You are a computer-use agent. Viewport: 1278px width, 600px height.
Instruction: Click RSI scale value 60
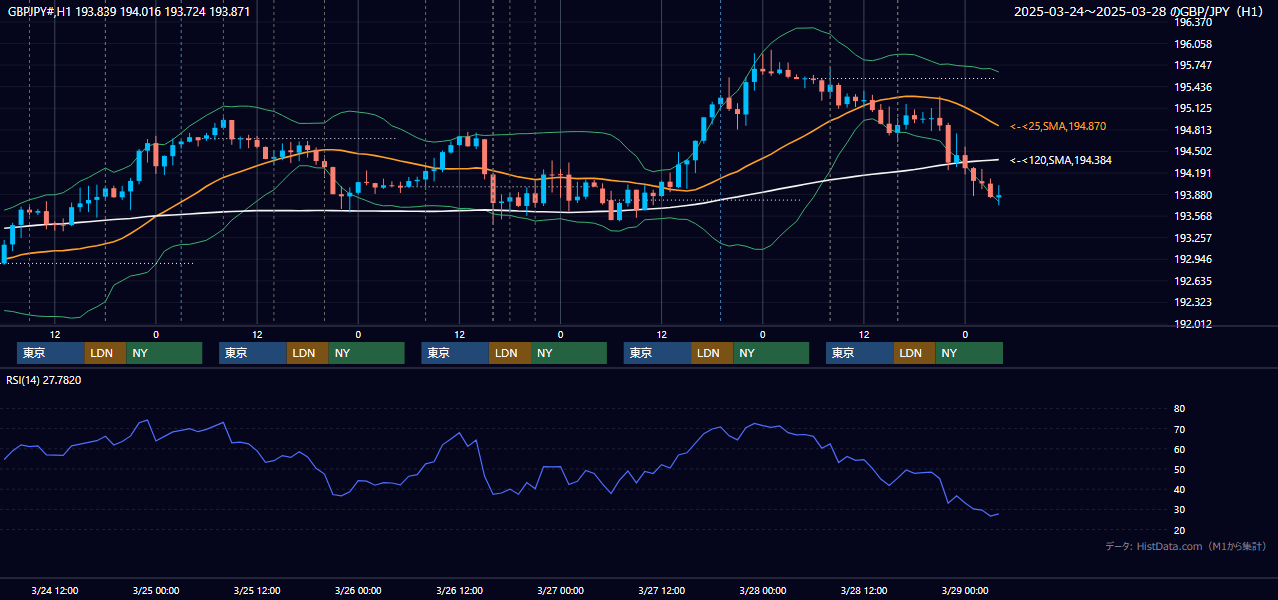[x=1179, y=449]
